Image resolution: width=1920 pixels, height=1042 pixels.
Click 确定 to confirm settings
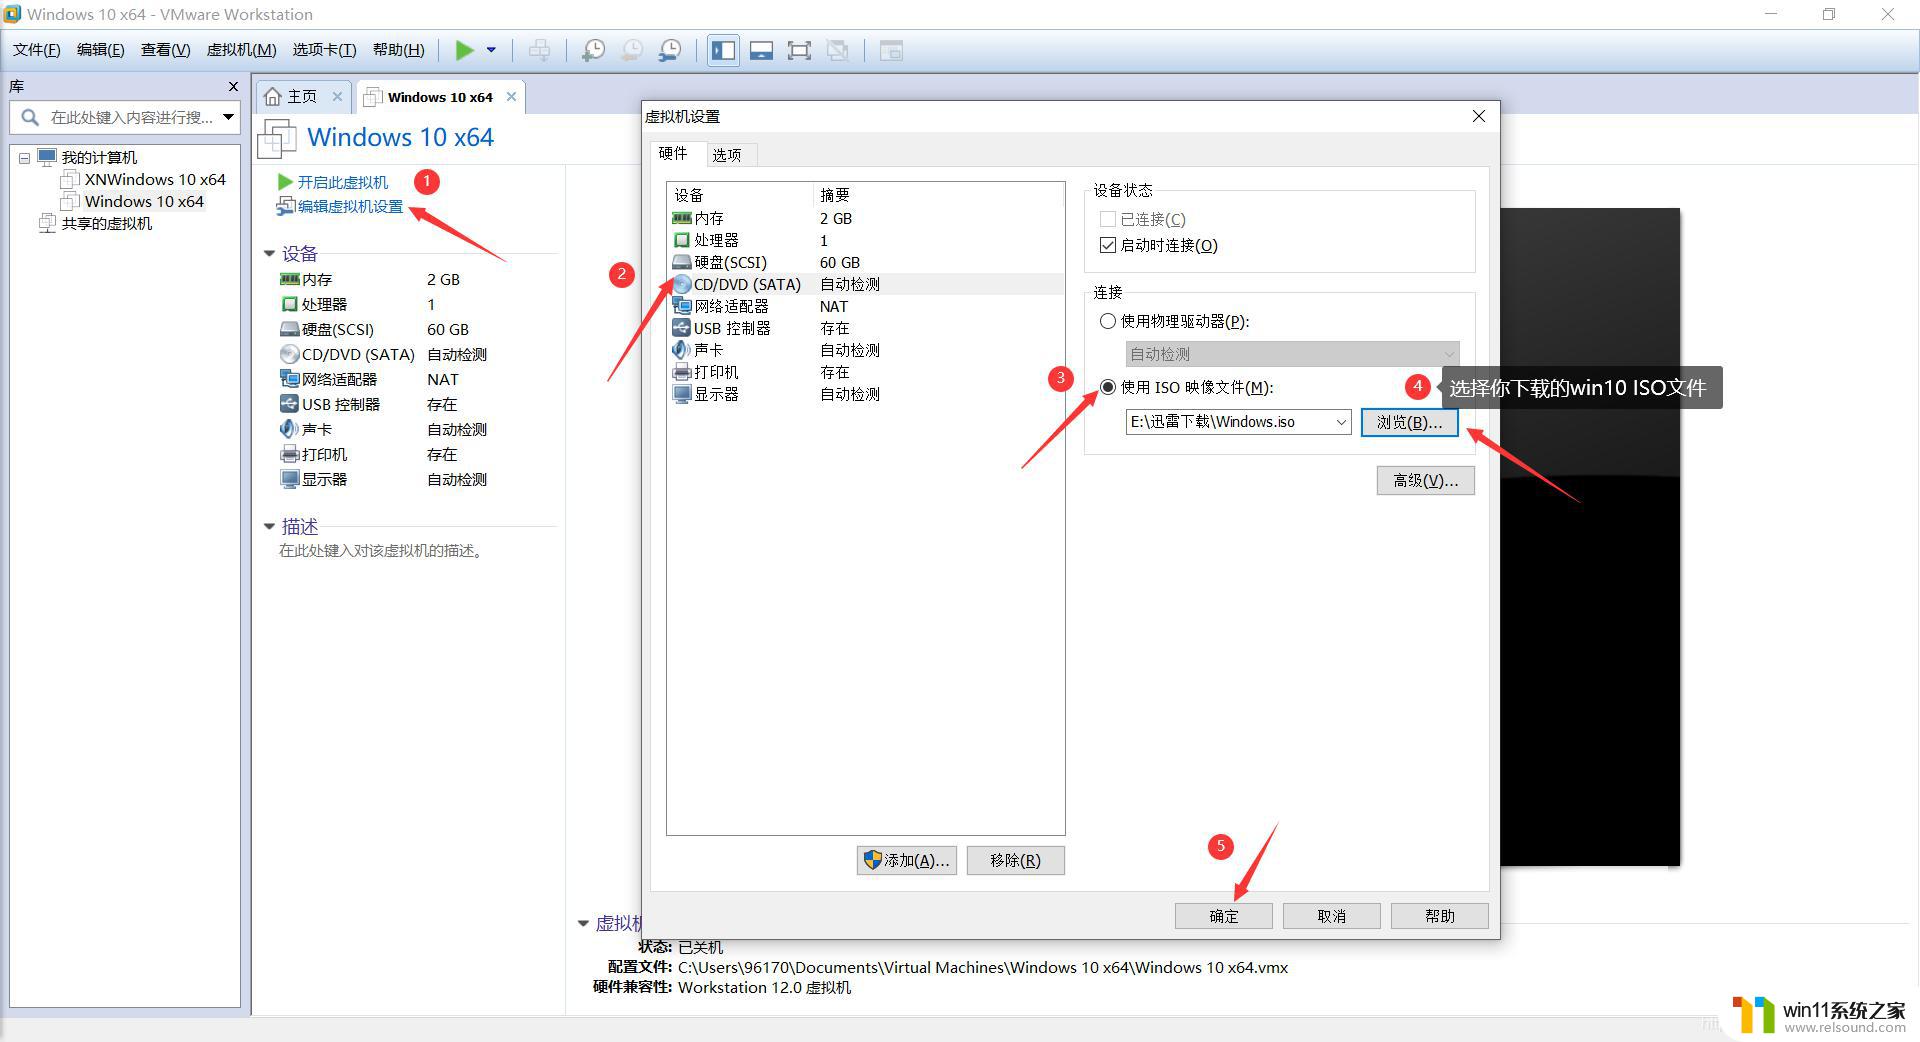pos(1223,916)
